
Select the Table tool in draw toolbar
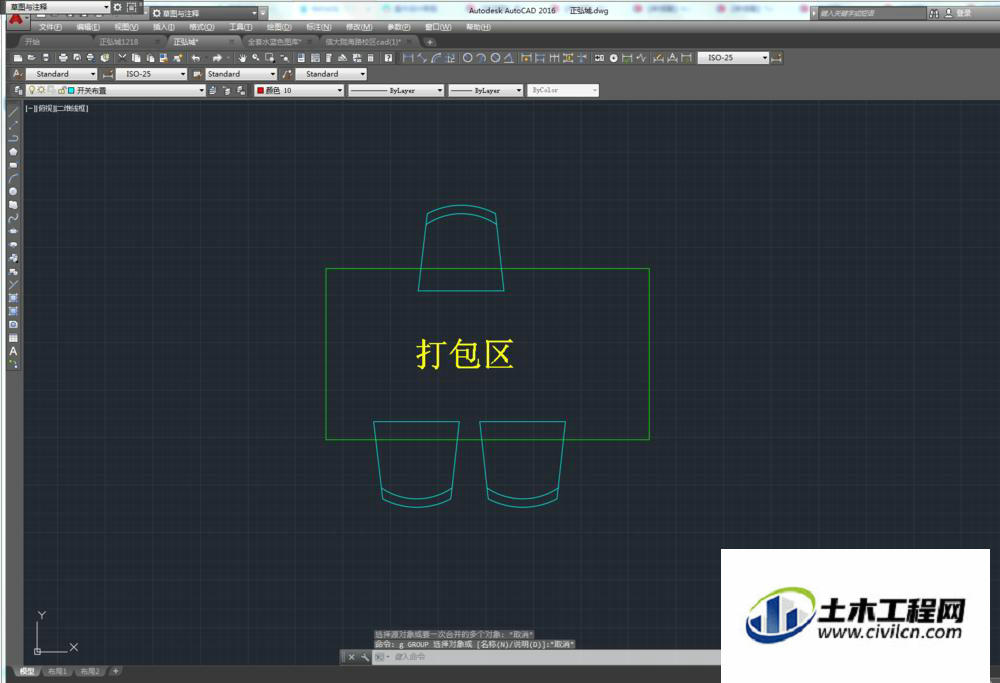[x=13, y=338]
